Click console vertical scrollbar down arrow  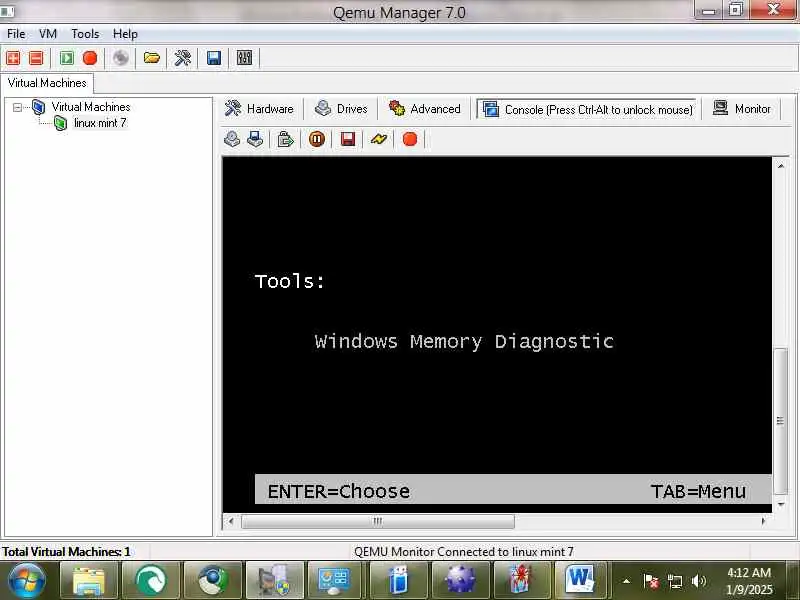pyautogui.click(x=781, y=505)
